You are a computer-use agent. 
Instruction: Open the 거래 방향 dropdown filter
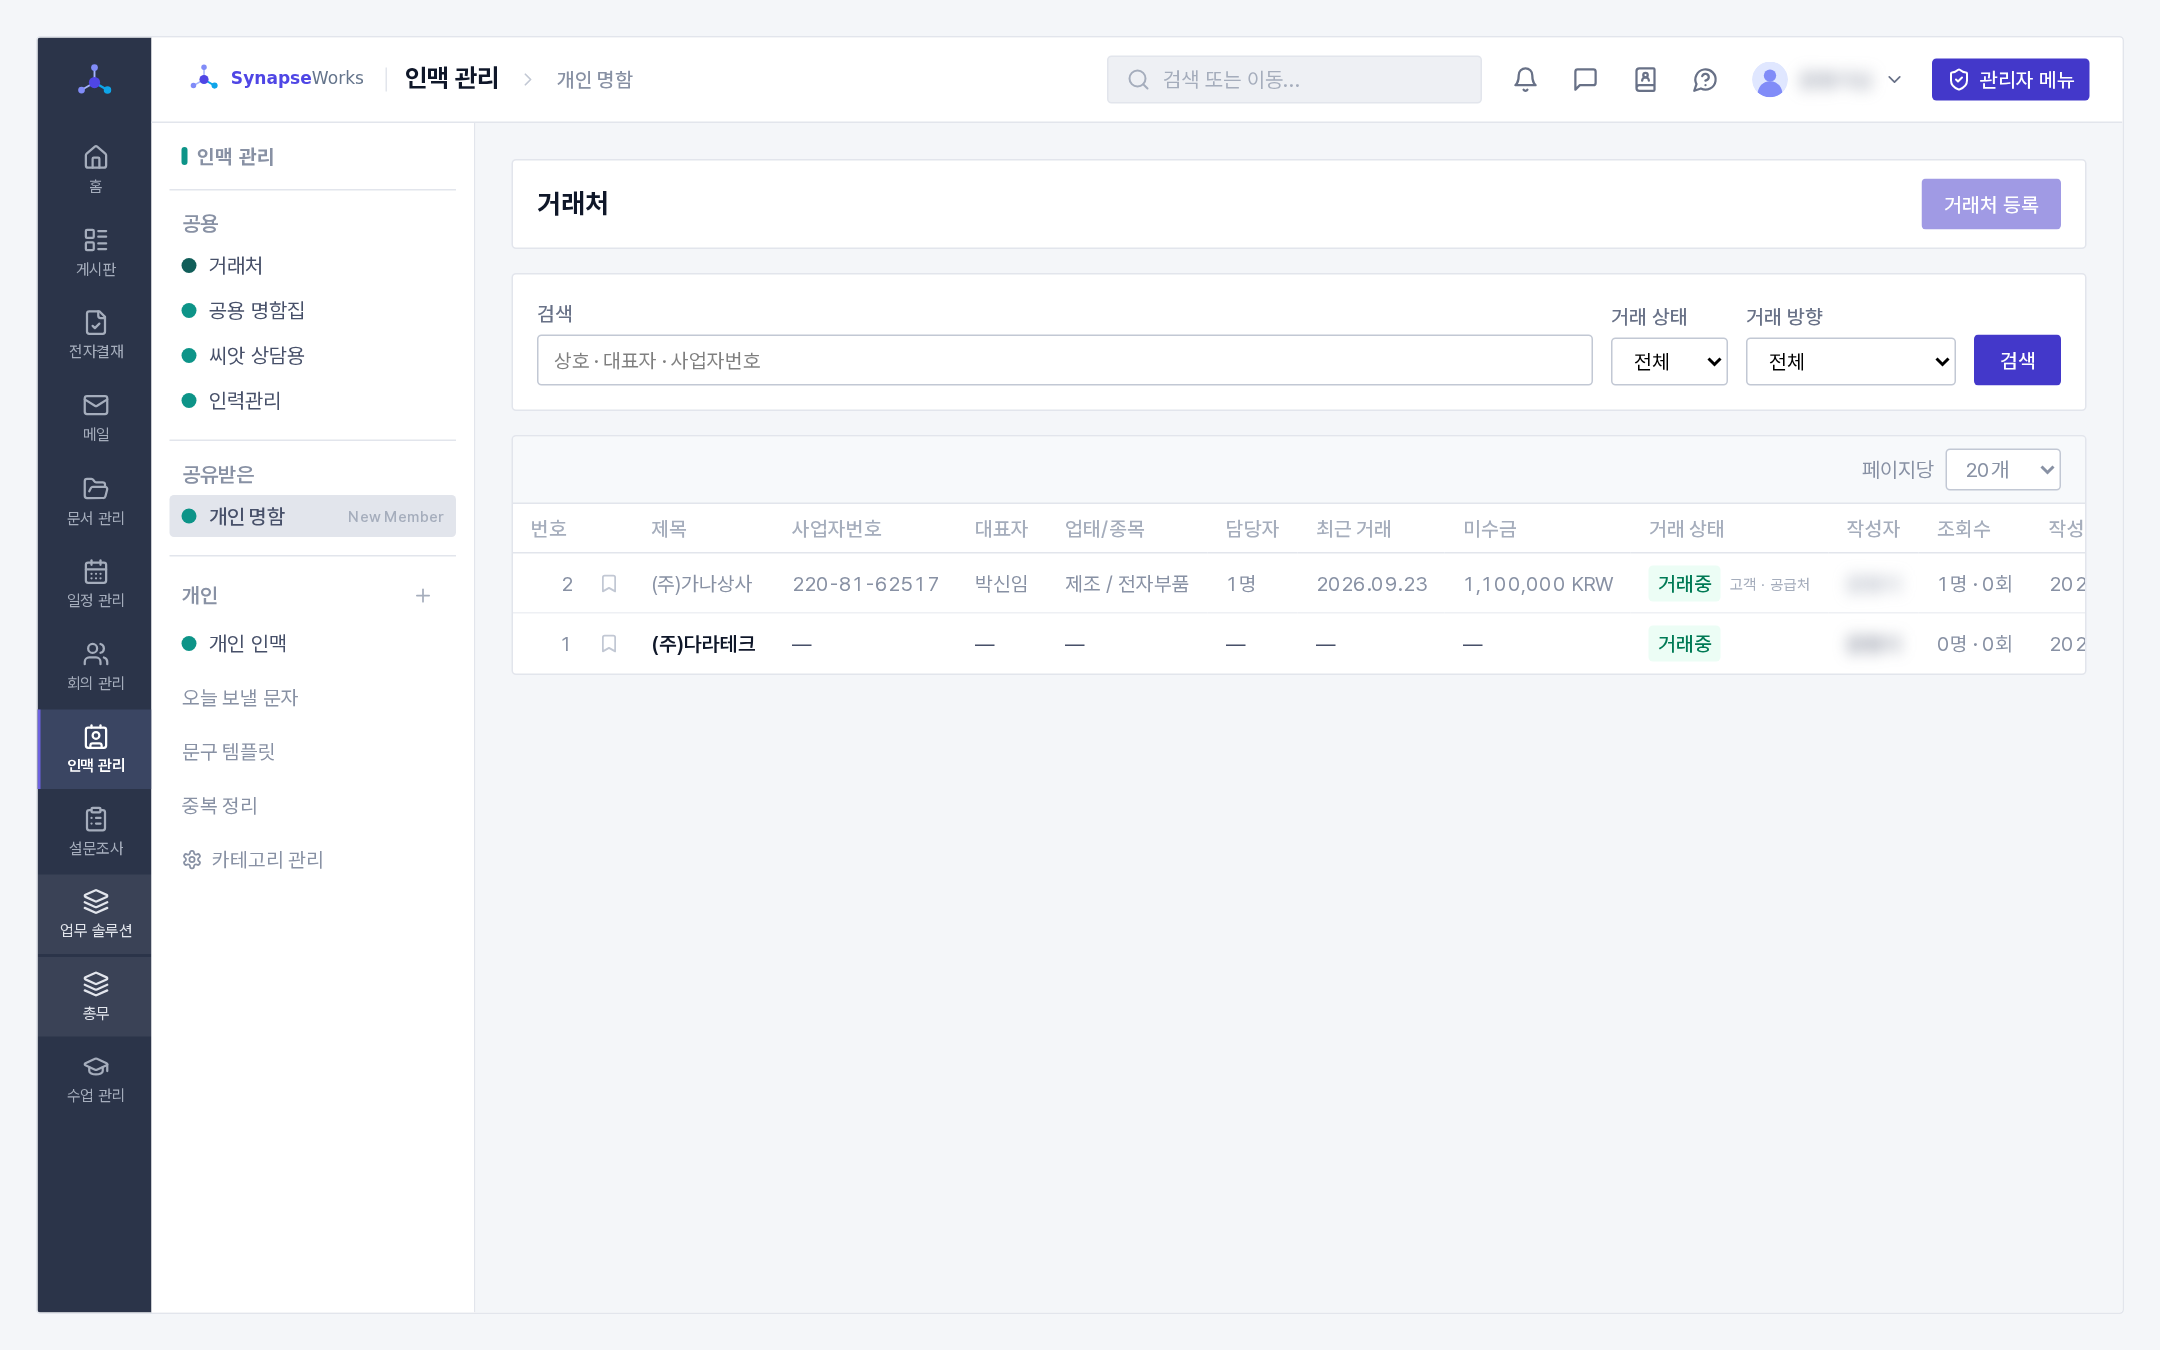[1850, 361]
